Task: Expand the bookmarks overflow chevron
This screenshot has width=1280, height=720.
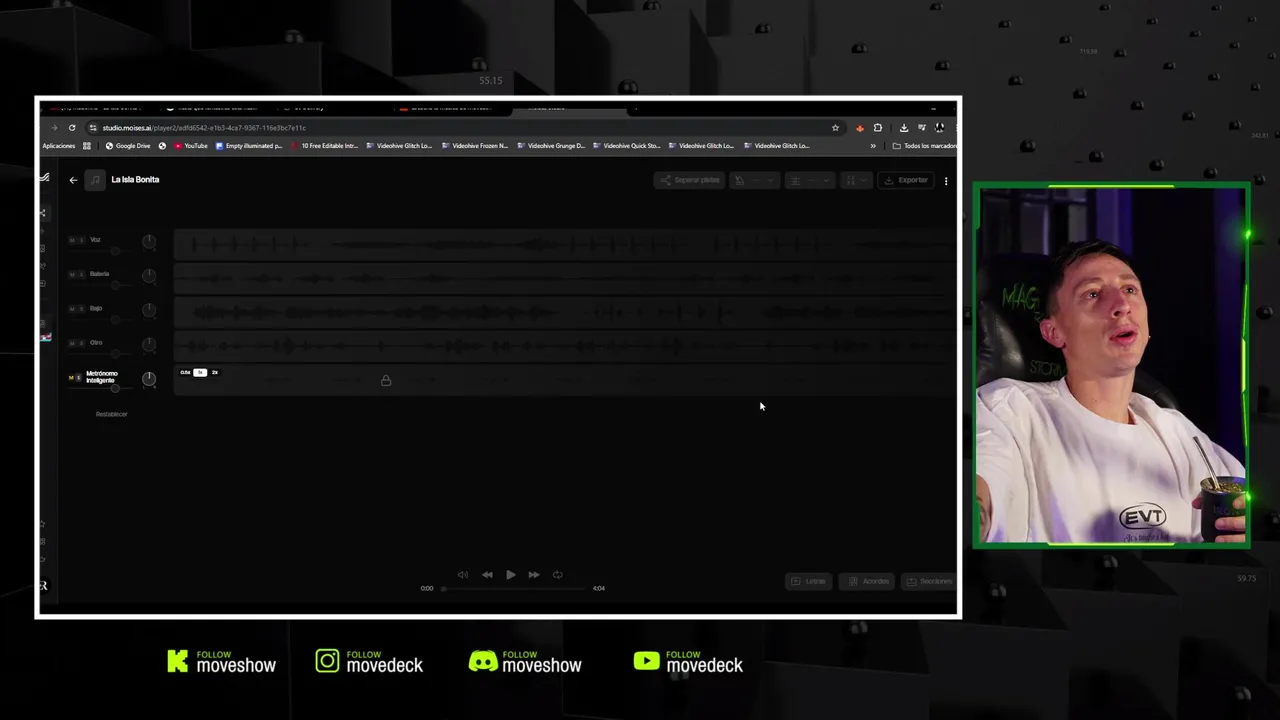Action: (873, 146)
